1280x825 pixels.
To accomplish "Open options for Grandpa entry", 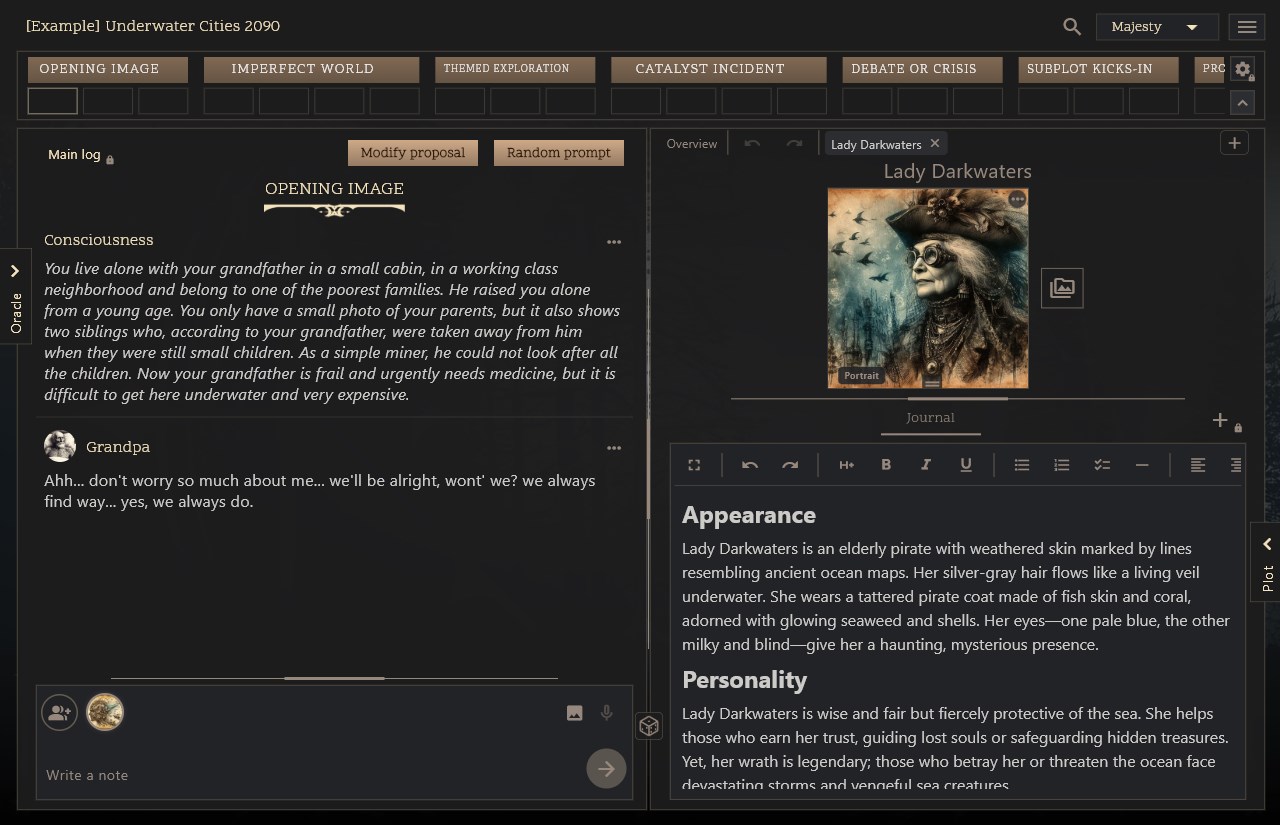I will (614, 448).
